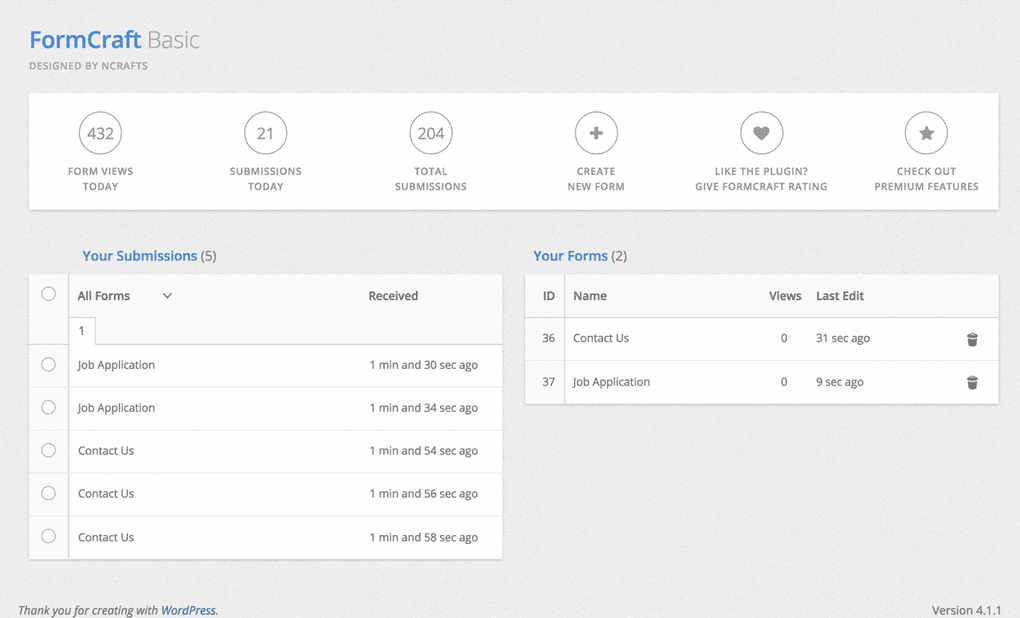The image size is (1020, 618).
Task: Click the Version 4.1.1 label
Action: pos(967,610)
